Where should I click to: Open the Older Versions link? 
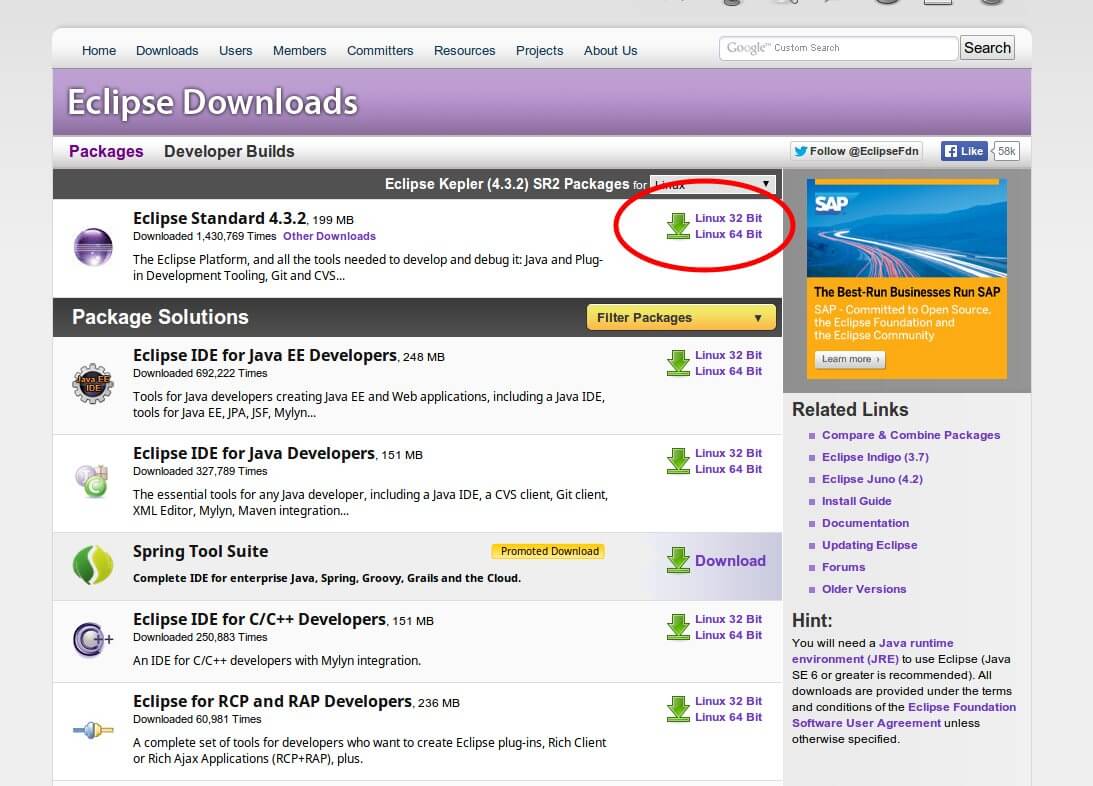pyautogui.click(x=864, y=590)
